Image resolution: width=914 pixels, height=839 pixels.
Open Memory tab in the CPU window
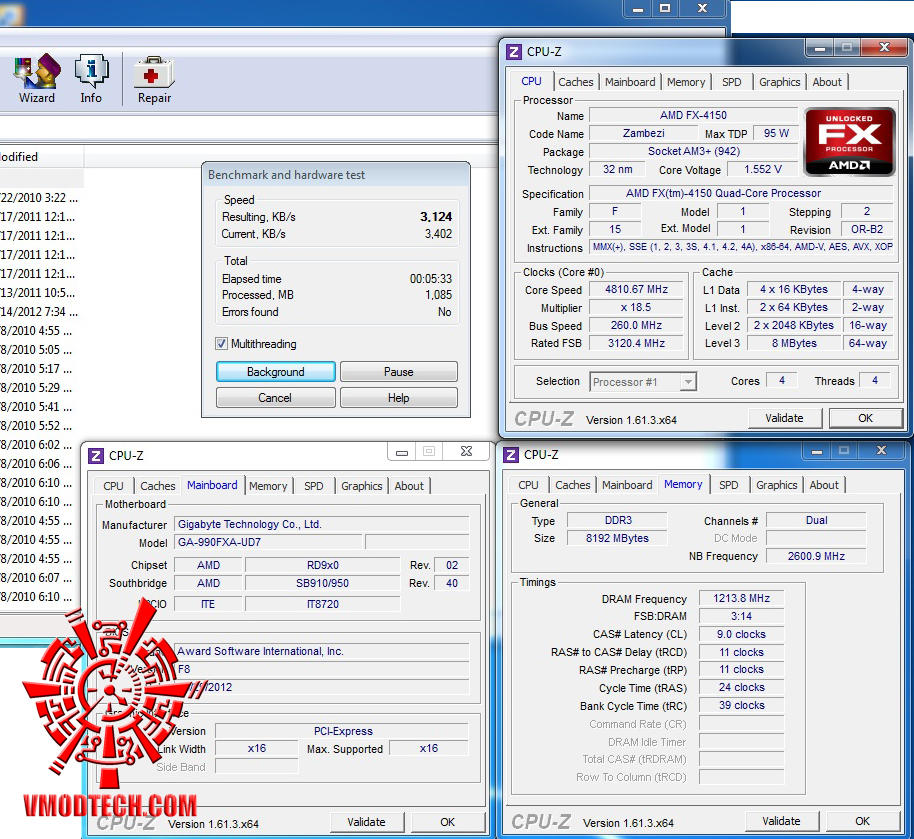(686, 82)
